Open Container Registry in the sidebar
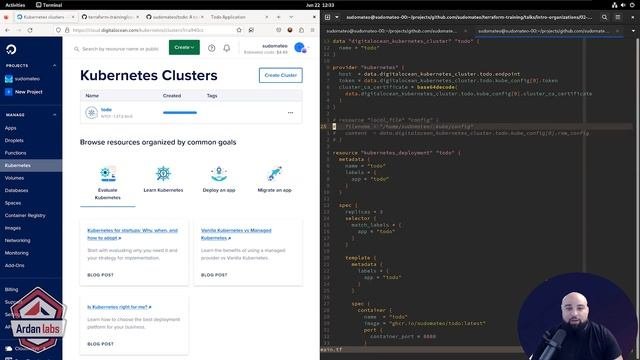 [25, 216]
